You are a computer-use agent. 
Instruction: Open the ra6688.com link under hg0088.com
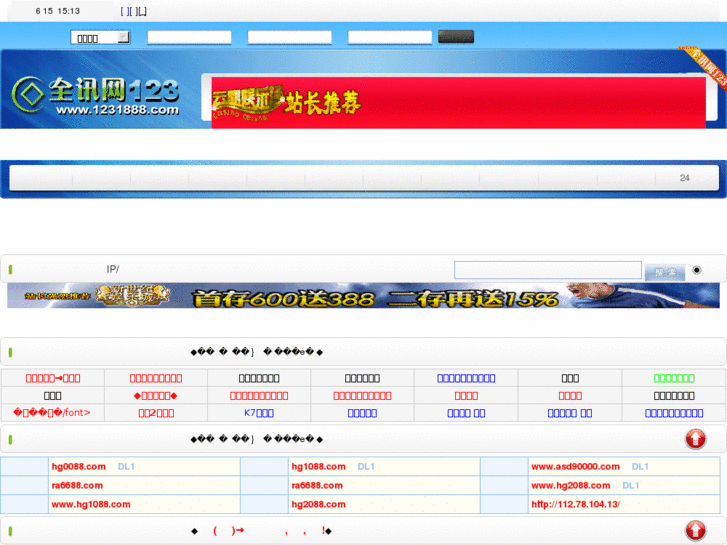(x=77, y=486)
